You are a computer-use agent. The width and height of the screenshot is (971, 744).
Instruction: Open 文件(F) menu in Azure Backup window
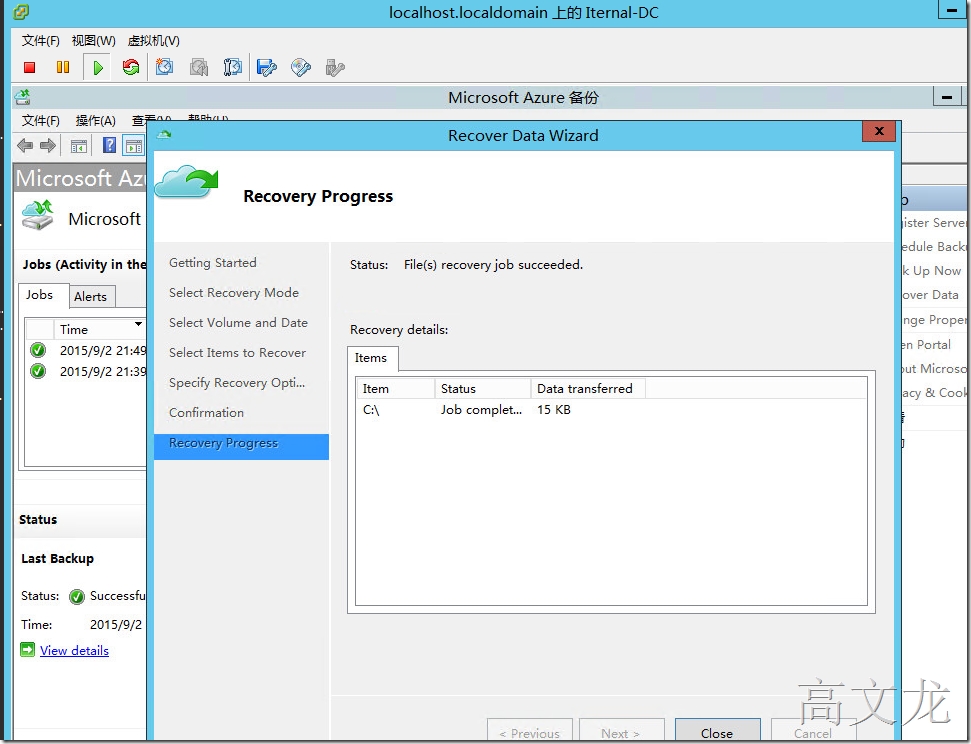pos(41,121)
